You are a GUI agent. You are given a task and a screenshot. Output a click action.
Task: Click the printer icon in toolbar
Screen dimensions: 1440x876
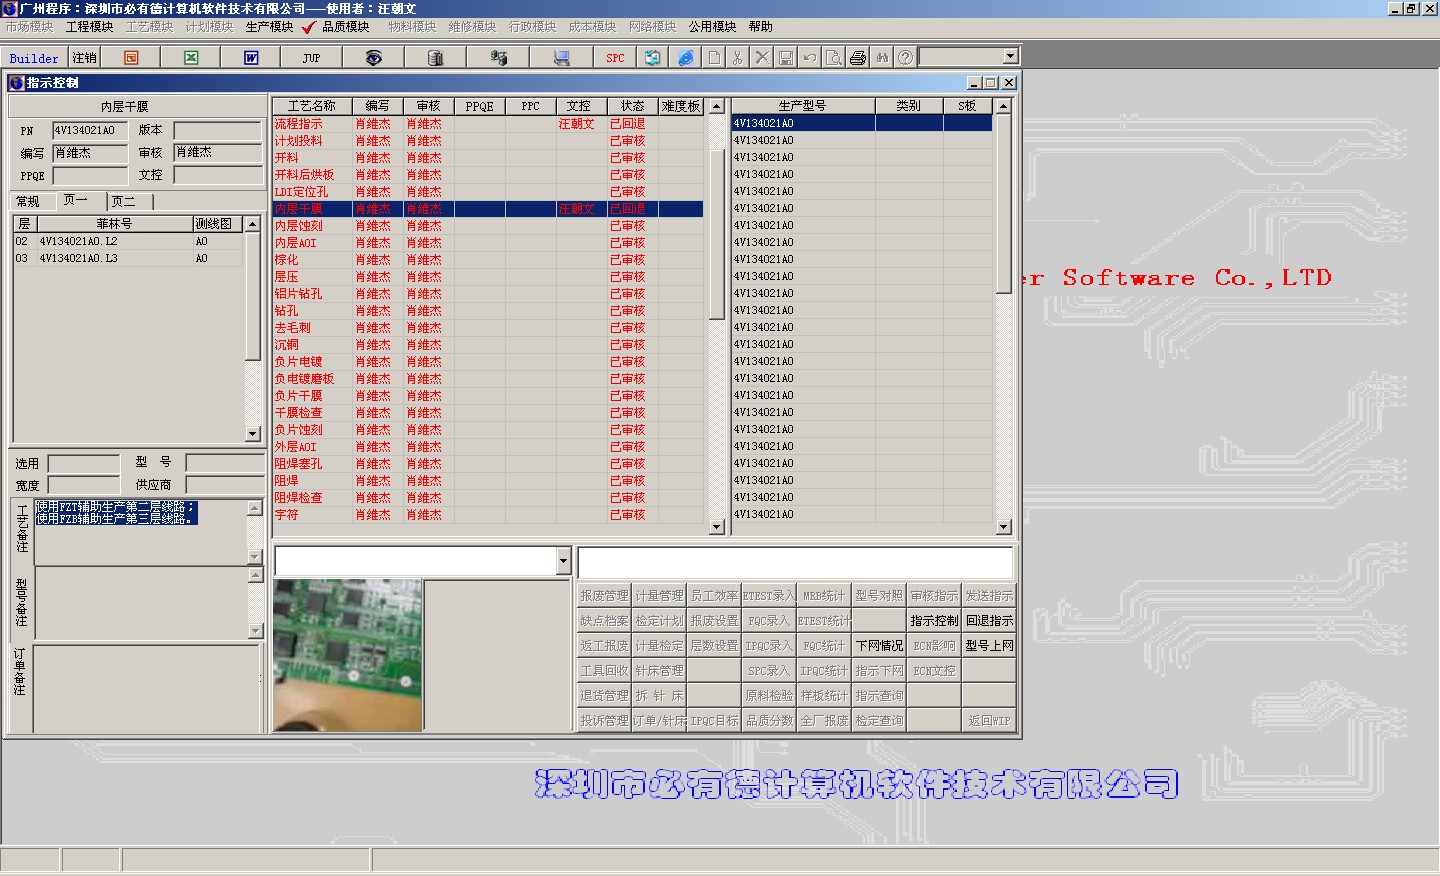[x=858, y=58]
